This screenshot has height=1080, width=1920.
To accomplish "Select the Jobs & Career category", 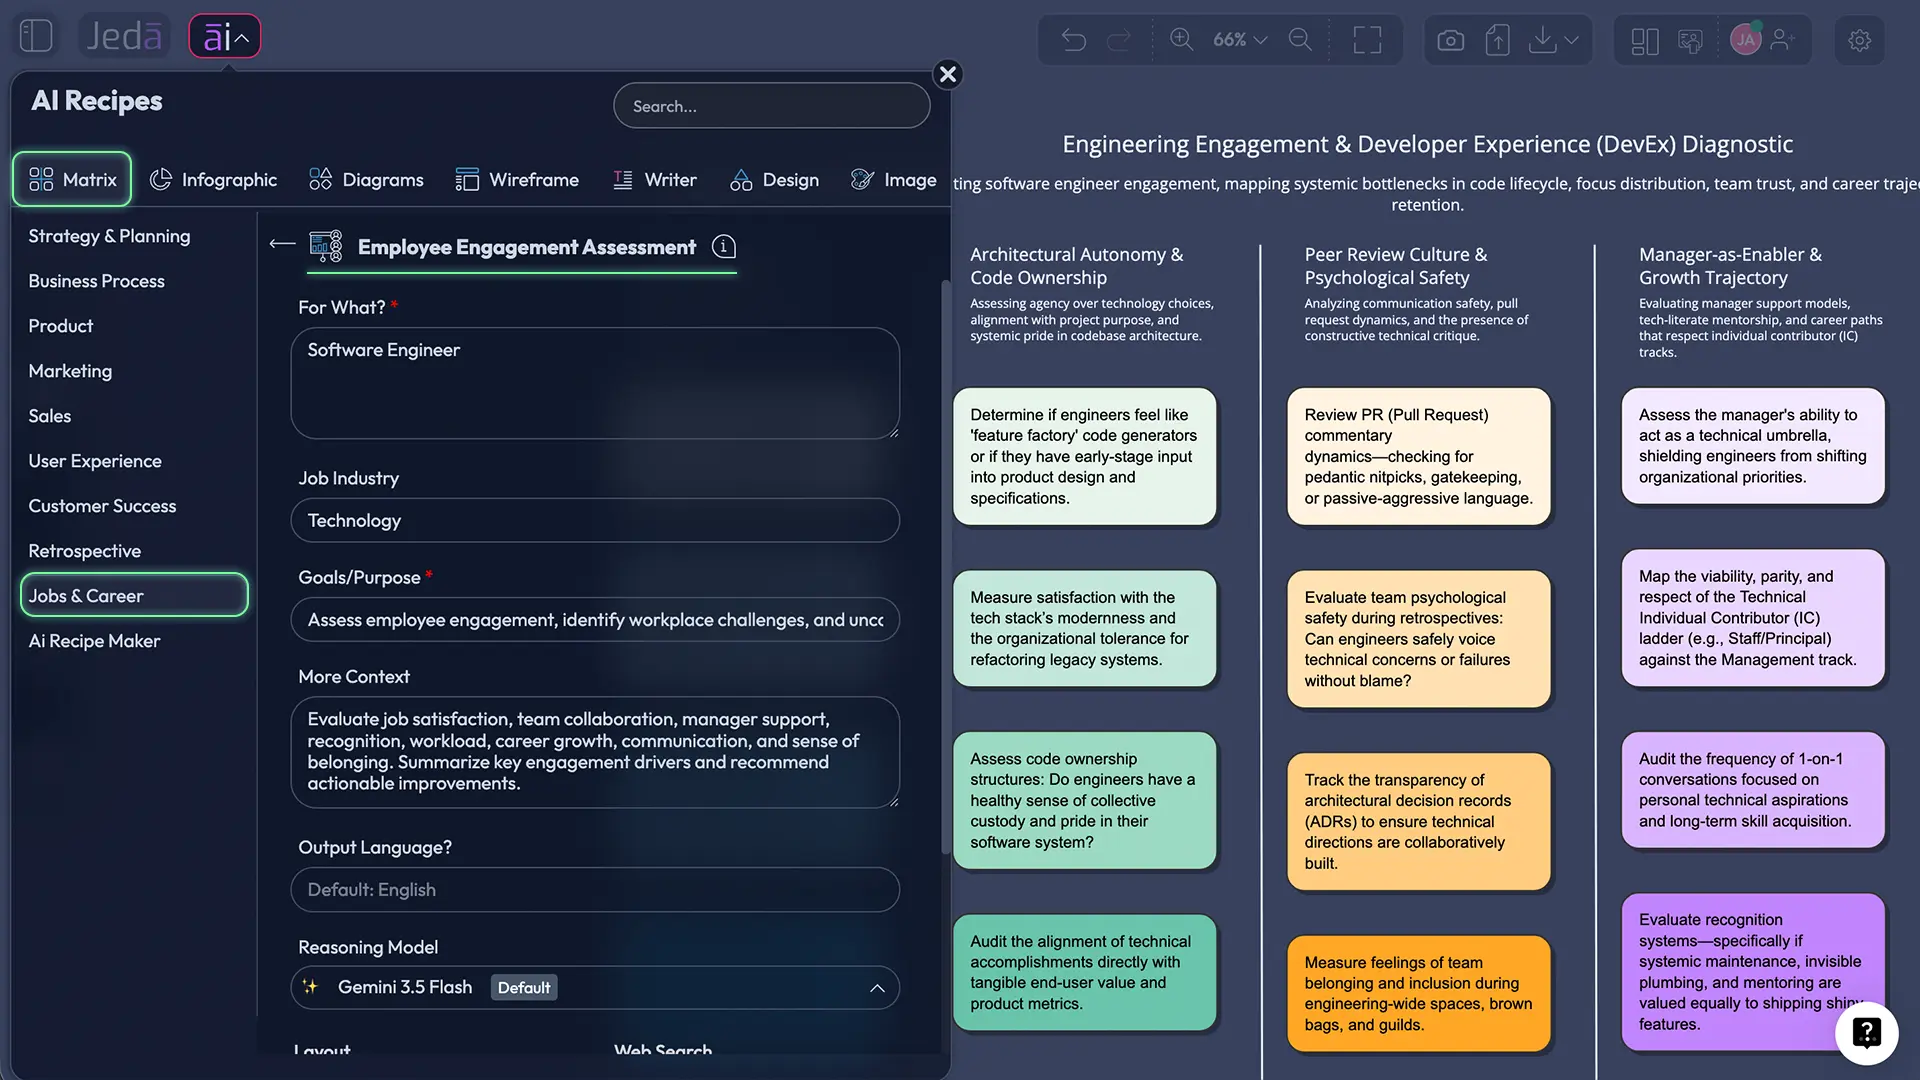I will click(134, 596).
